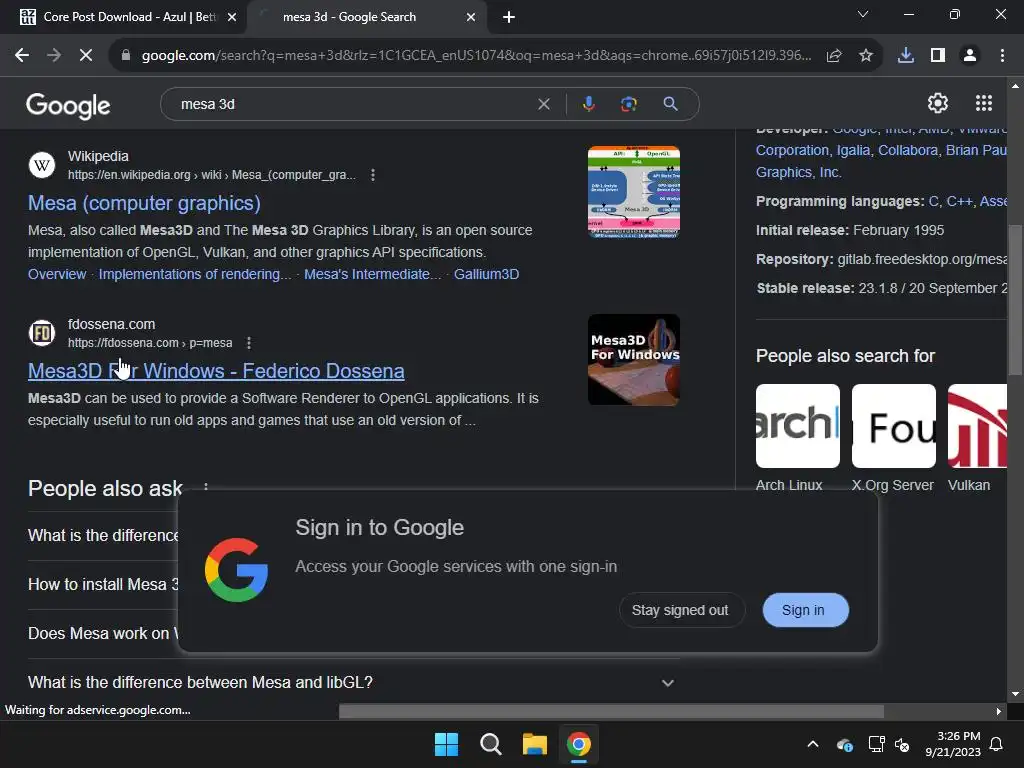Expand How to install Mesa question
The image size is (1024, 768).
(103, 584)
